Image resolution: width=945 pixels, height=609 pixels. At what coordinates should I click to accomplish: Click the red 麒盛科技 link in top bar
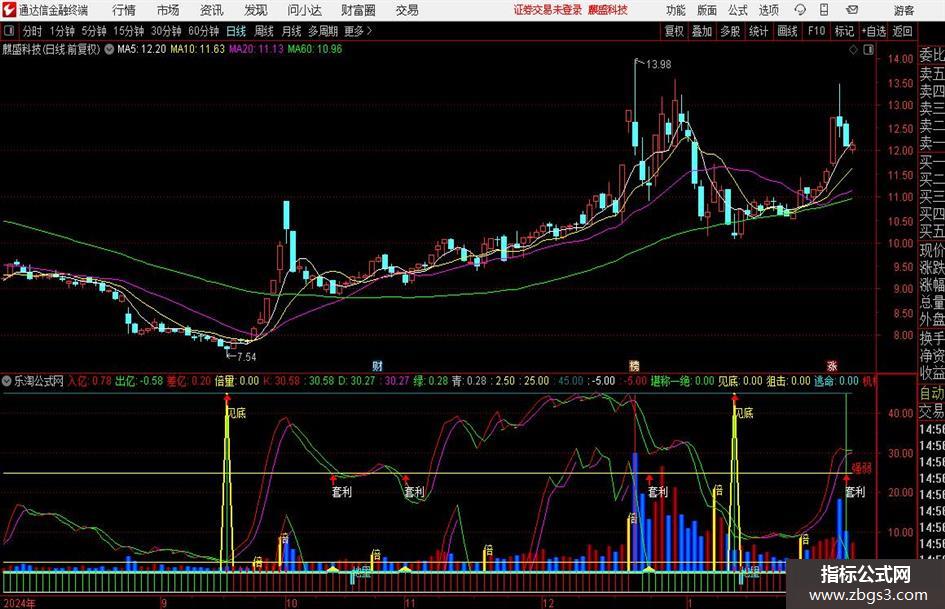click(607, 10)
